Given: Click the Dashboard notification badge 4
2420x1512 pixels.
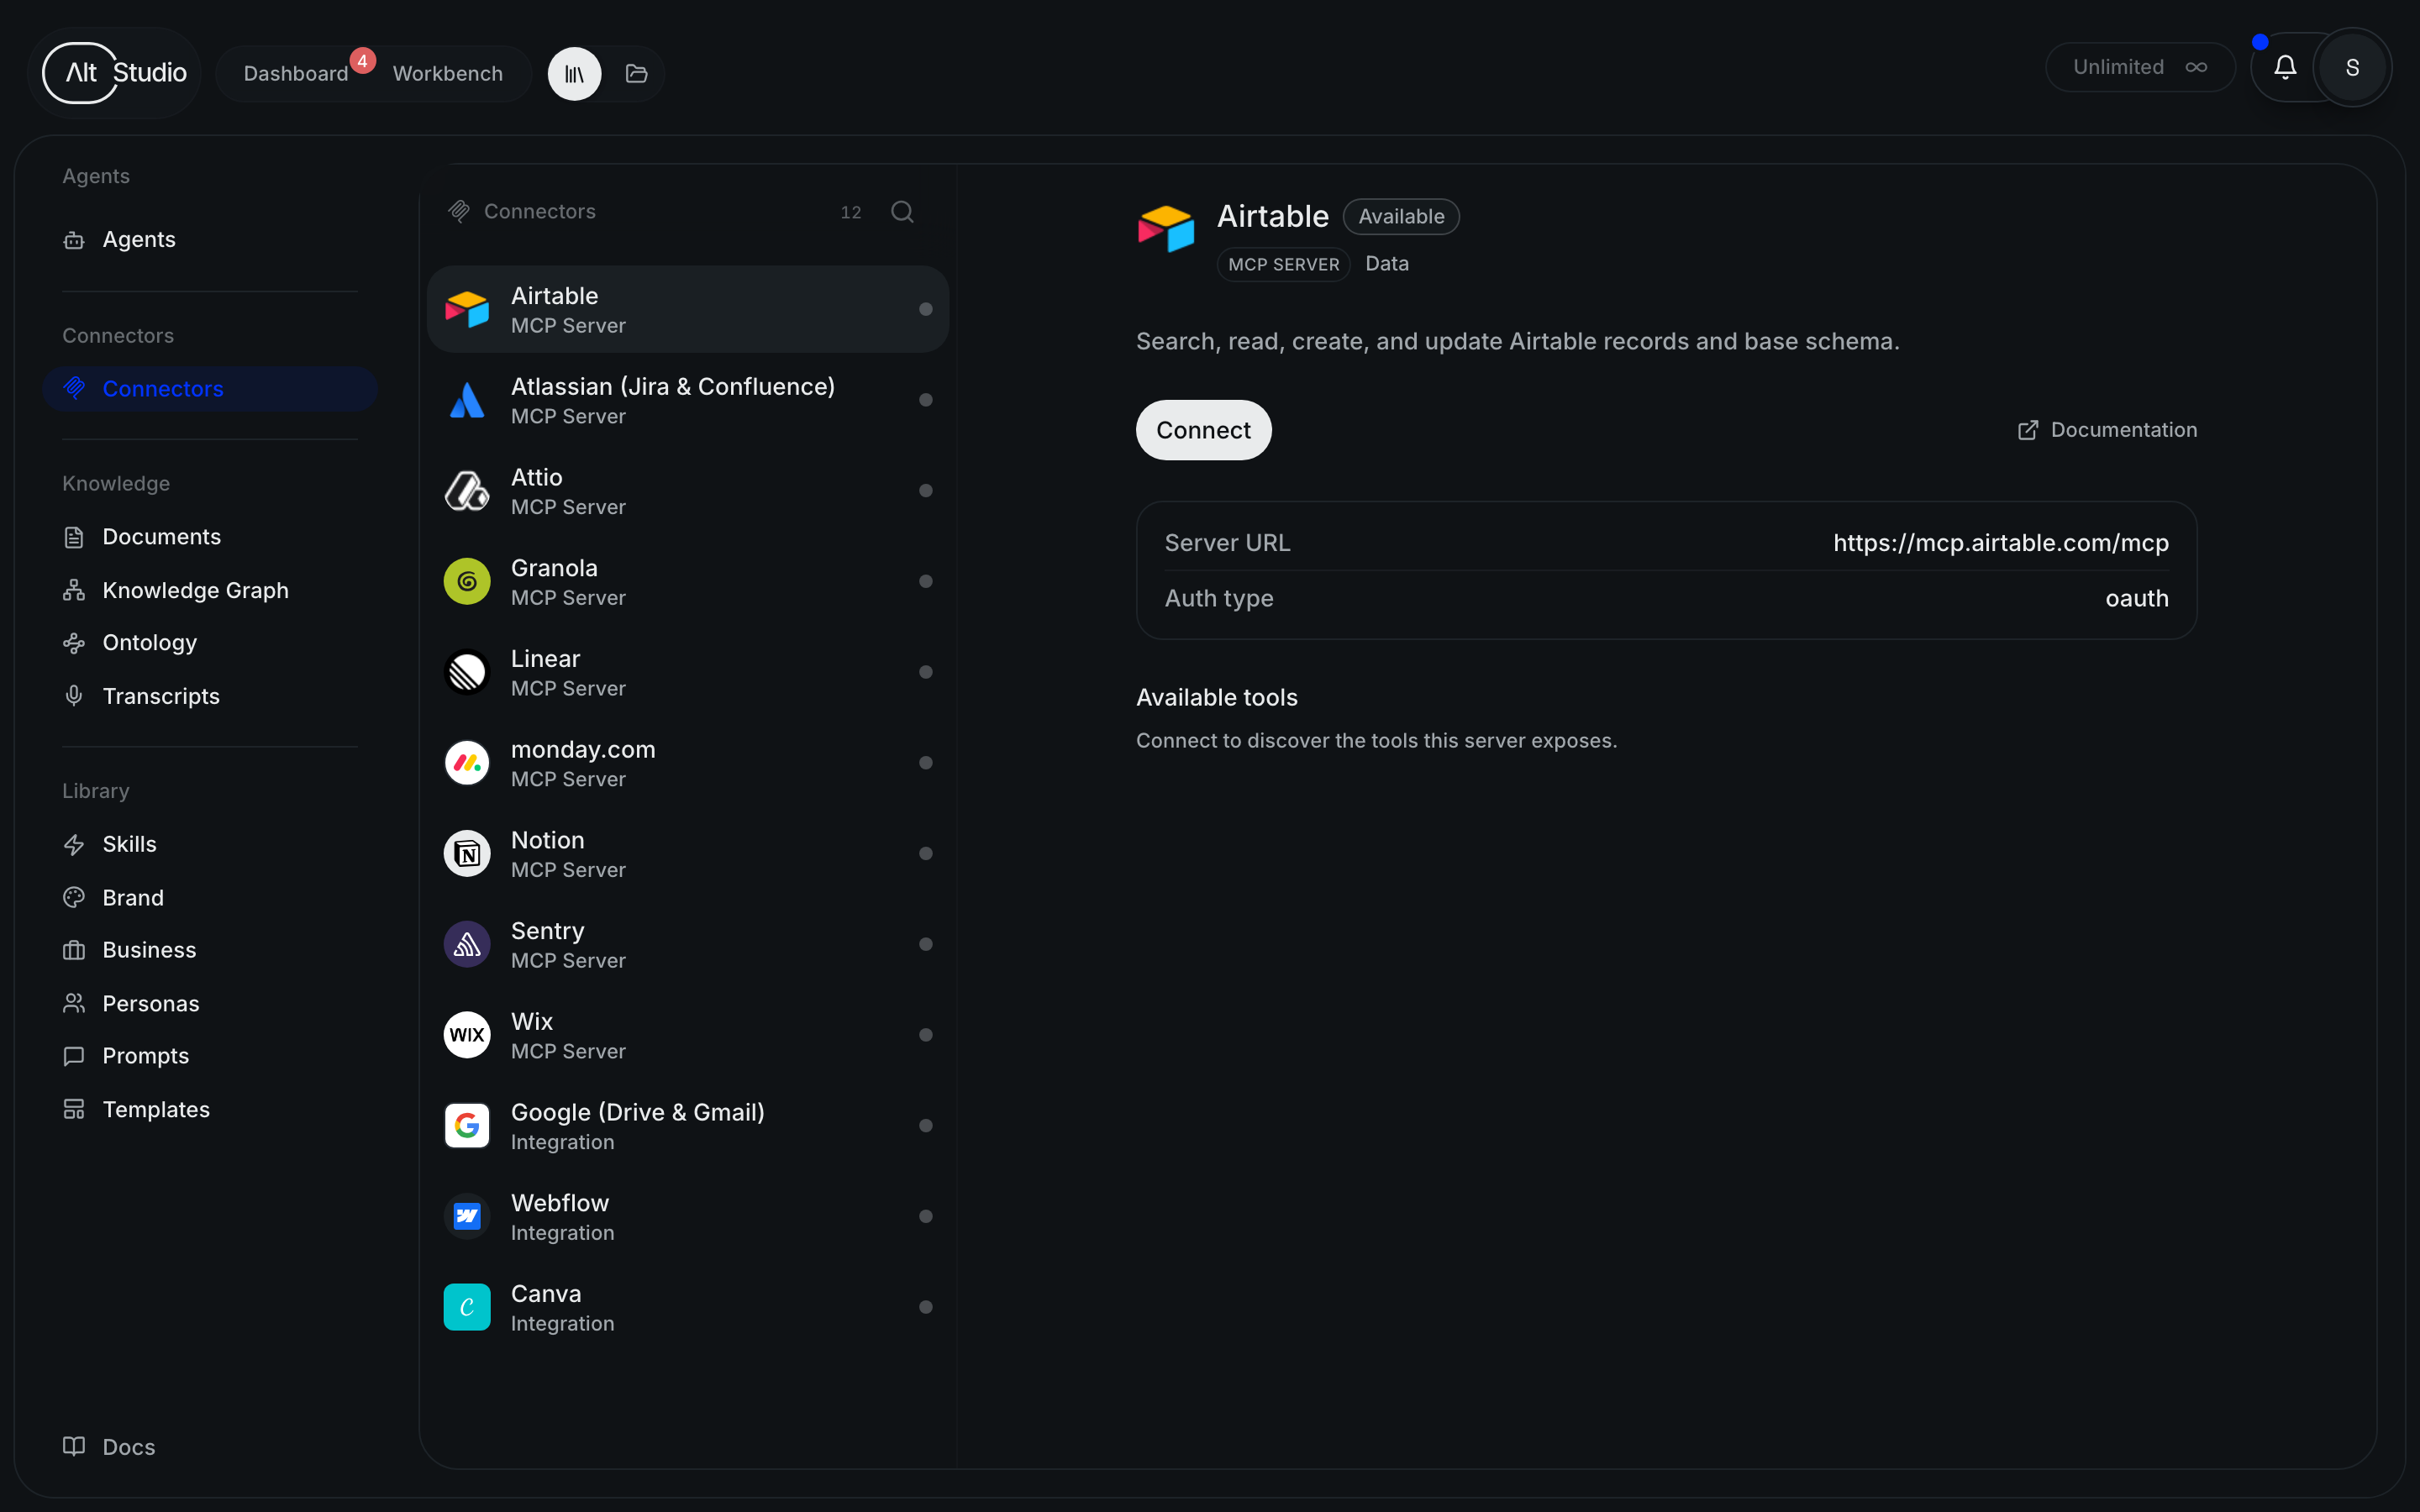Looking at the screenshot, I should [x=362, y=61].
